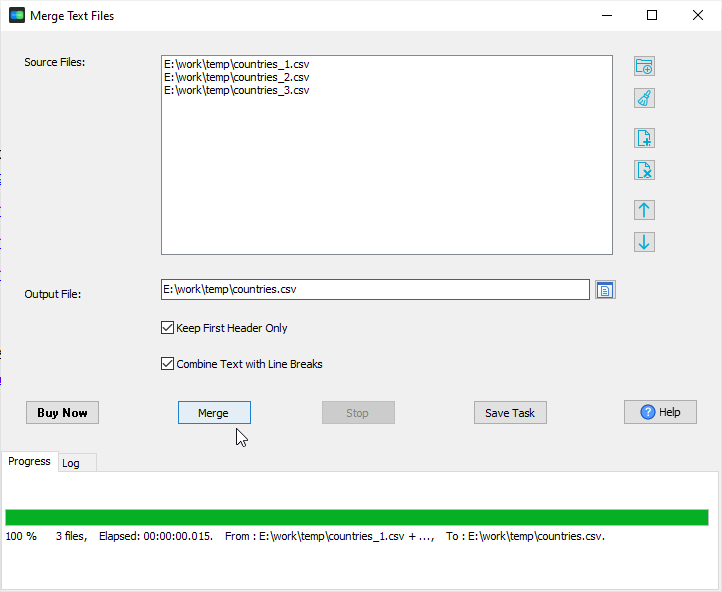722x592 pixels.
Task: Start merging with the Merge button
Action: [214, 412]
